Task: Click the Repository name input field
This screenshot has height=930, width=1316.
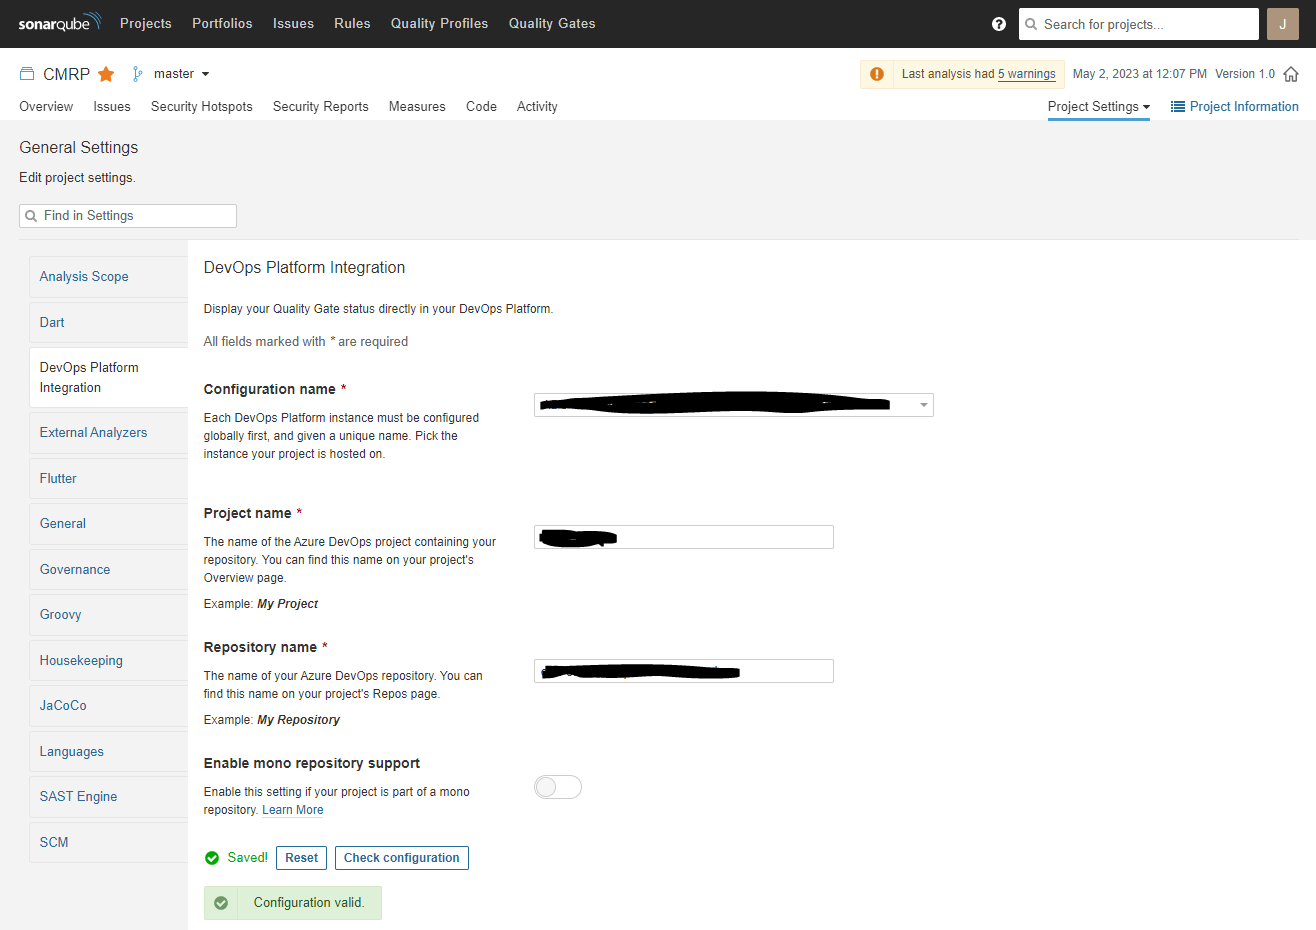Action: 684,671
